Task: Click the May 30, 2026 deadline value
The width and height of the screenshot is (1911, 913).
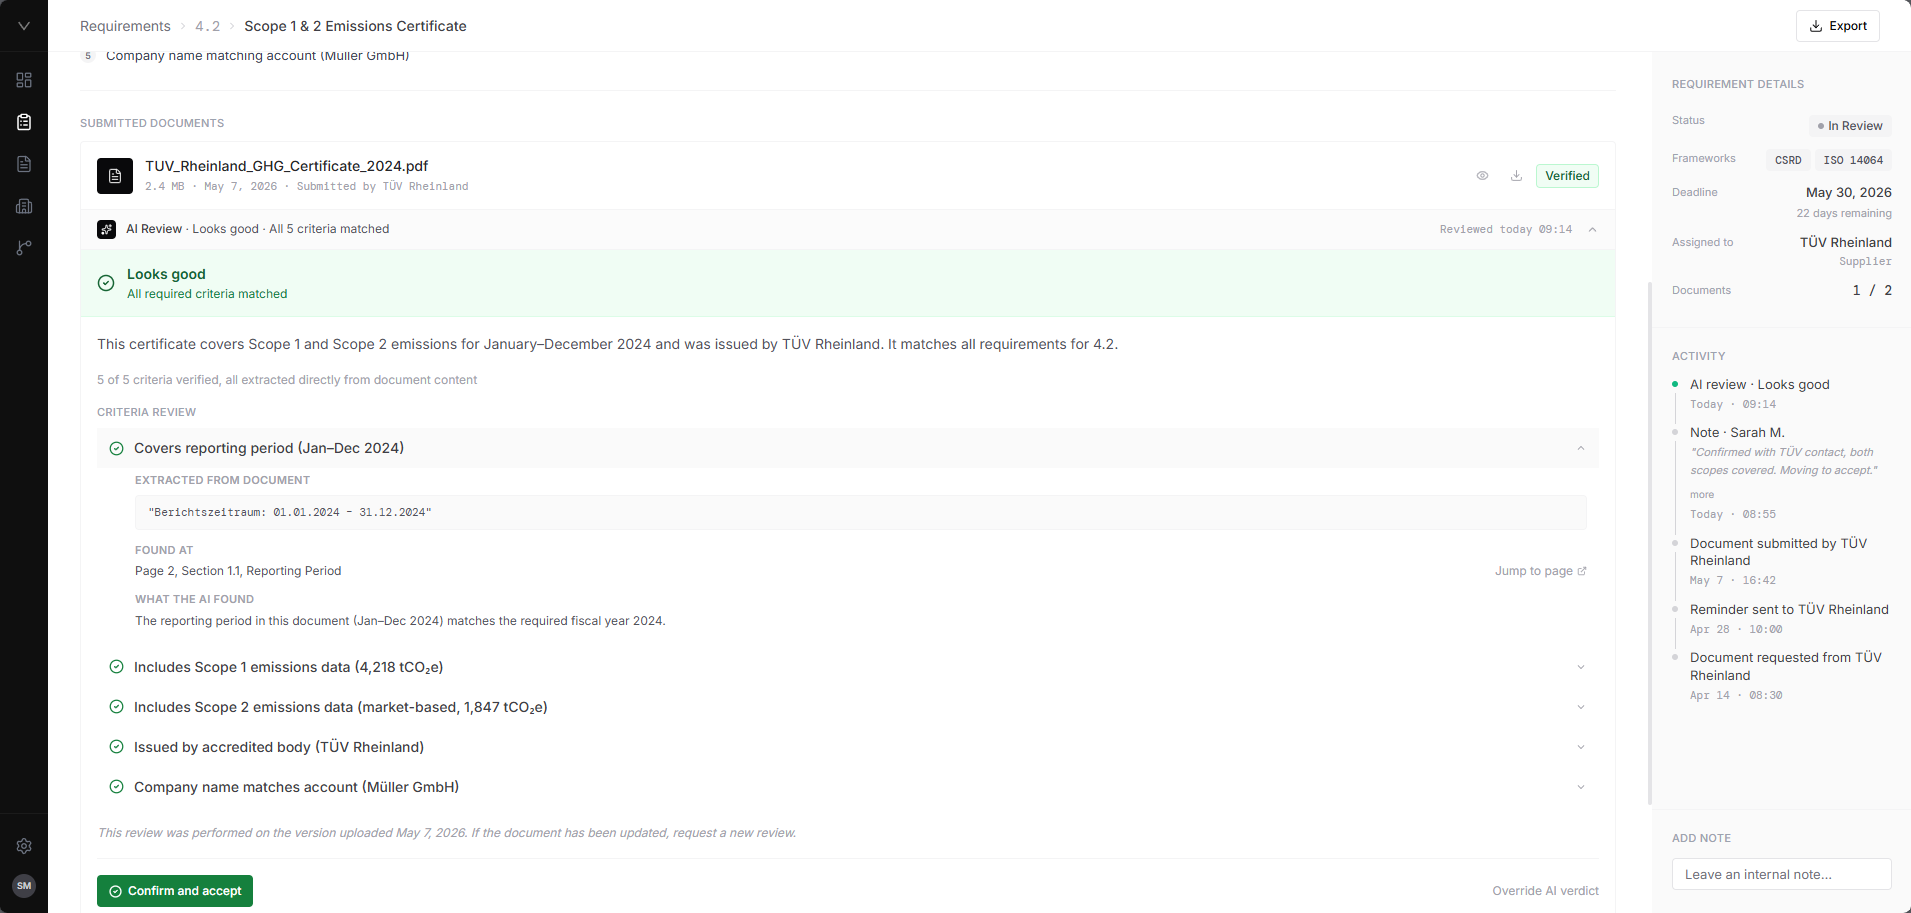Action: point(1848,192)
